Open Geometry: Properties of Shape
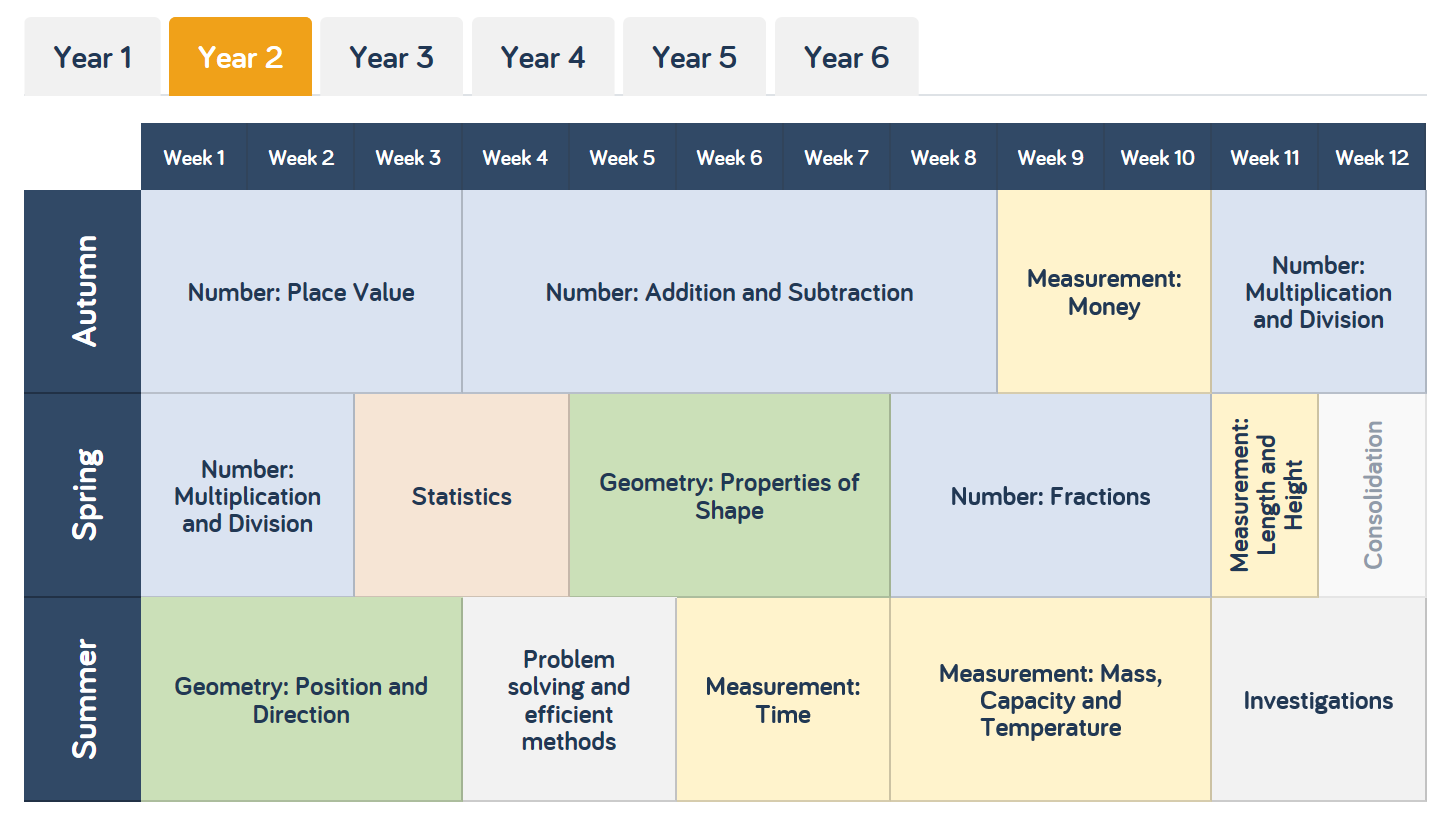Screen dimensions: 1454x821 pos(729,495)
